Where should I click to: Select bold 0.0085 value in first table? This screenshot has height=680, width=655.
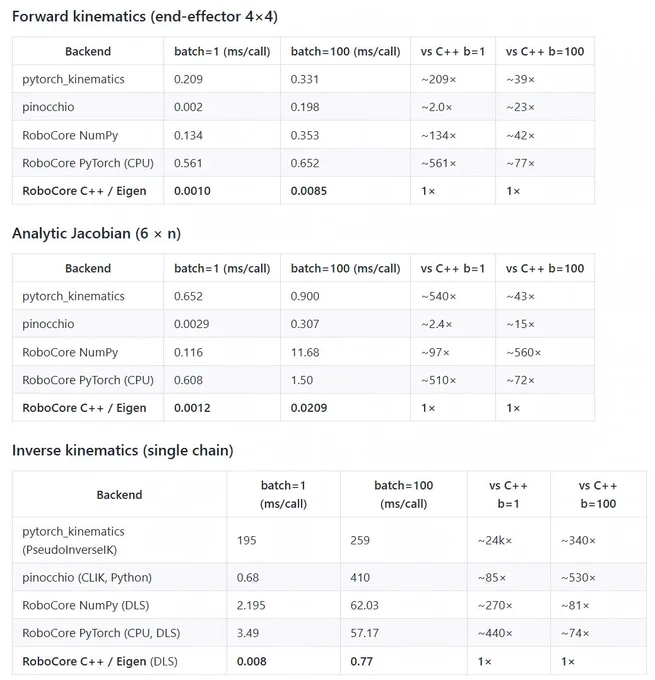pyautogui.click(x=309, y=191)
